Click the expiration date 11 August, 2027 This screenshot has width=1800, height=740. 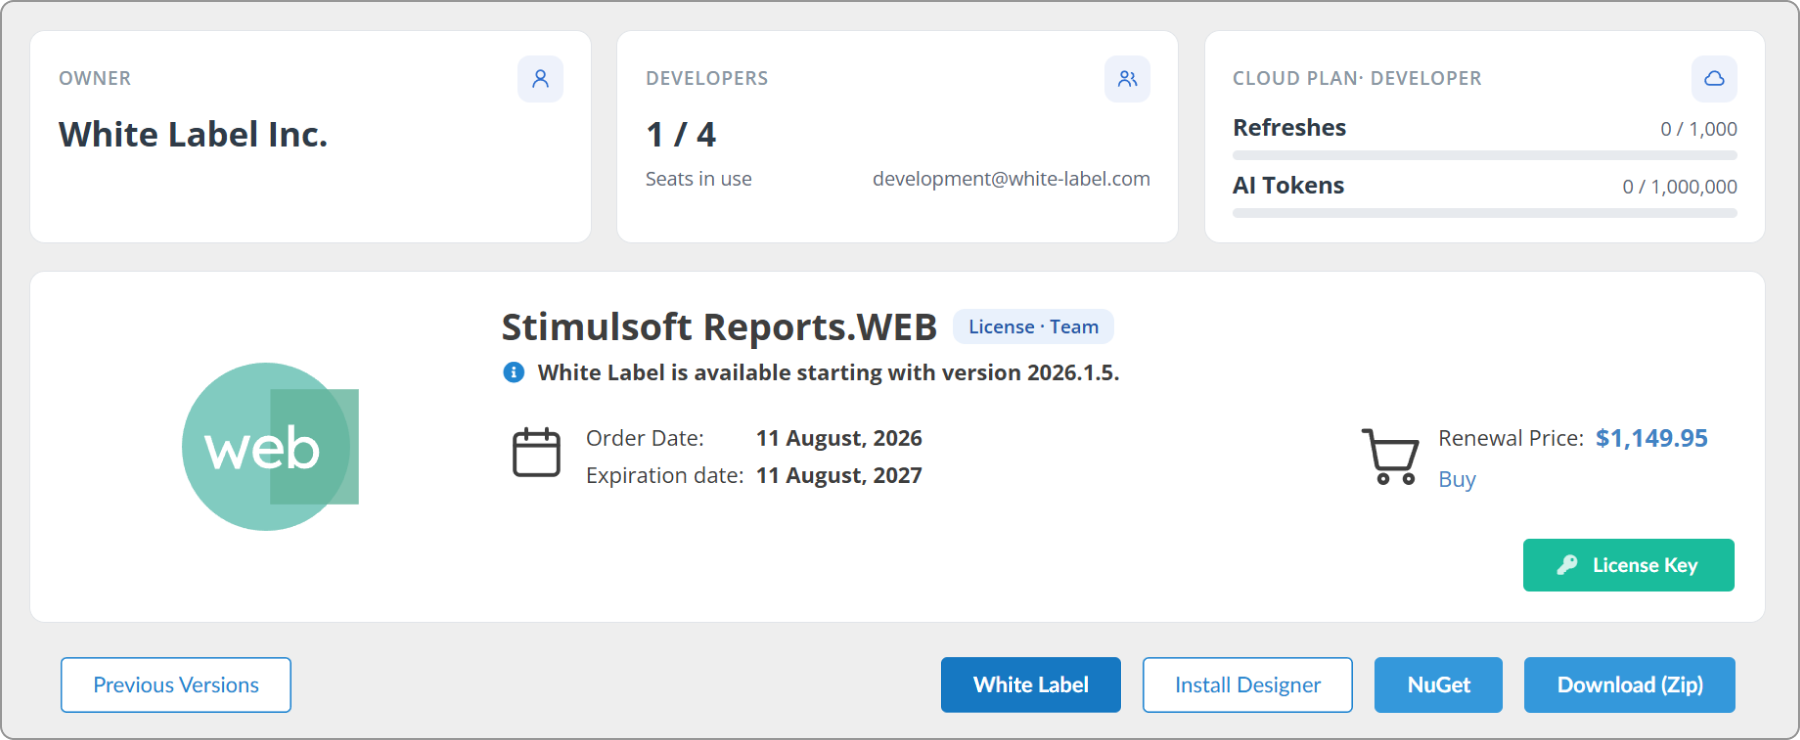click(839, 476)
